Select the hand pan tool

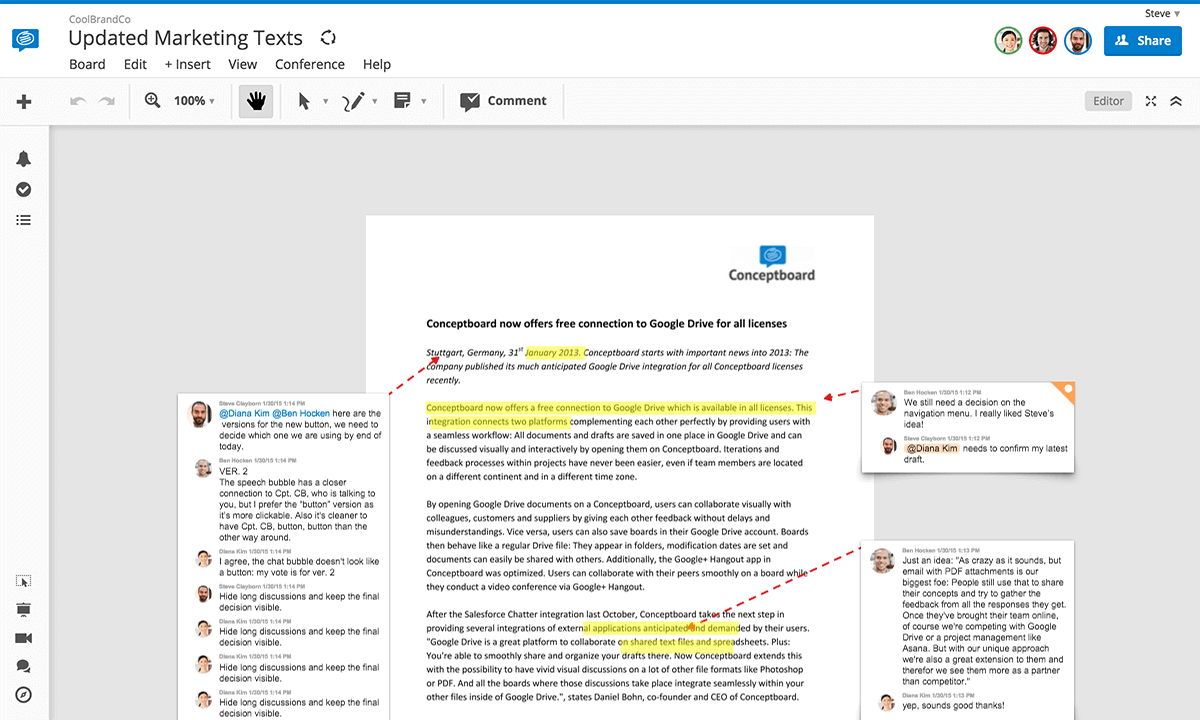[x=256, y=101]
